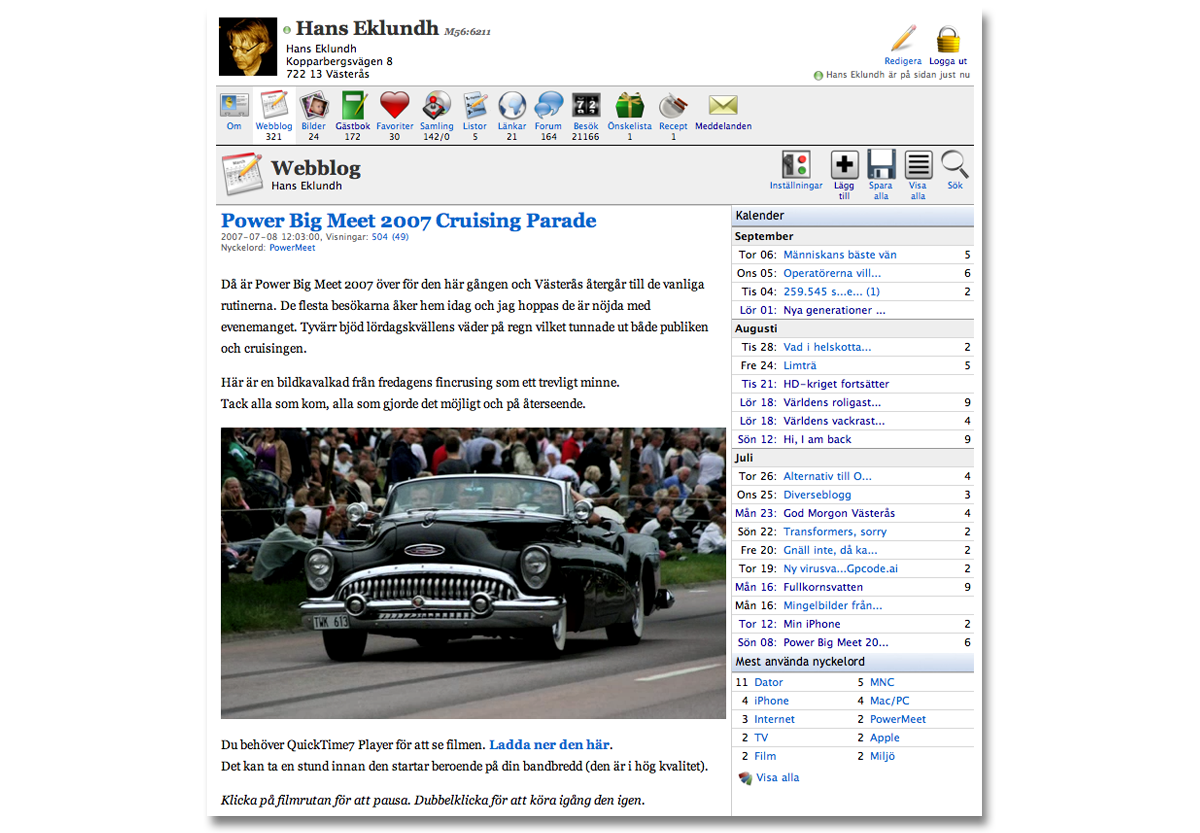
Task: Open calendar entry Världens vackrast...
Action: tap(832, 421)
